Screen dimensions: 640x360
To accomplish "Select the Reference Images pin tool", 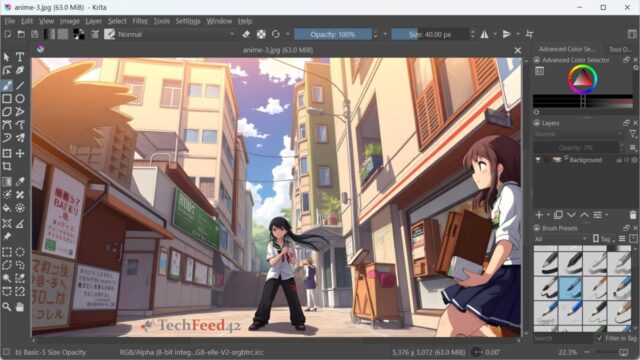I will pyautogui.click(x=7, y=236).
